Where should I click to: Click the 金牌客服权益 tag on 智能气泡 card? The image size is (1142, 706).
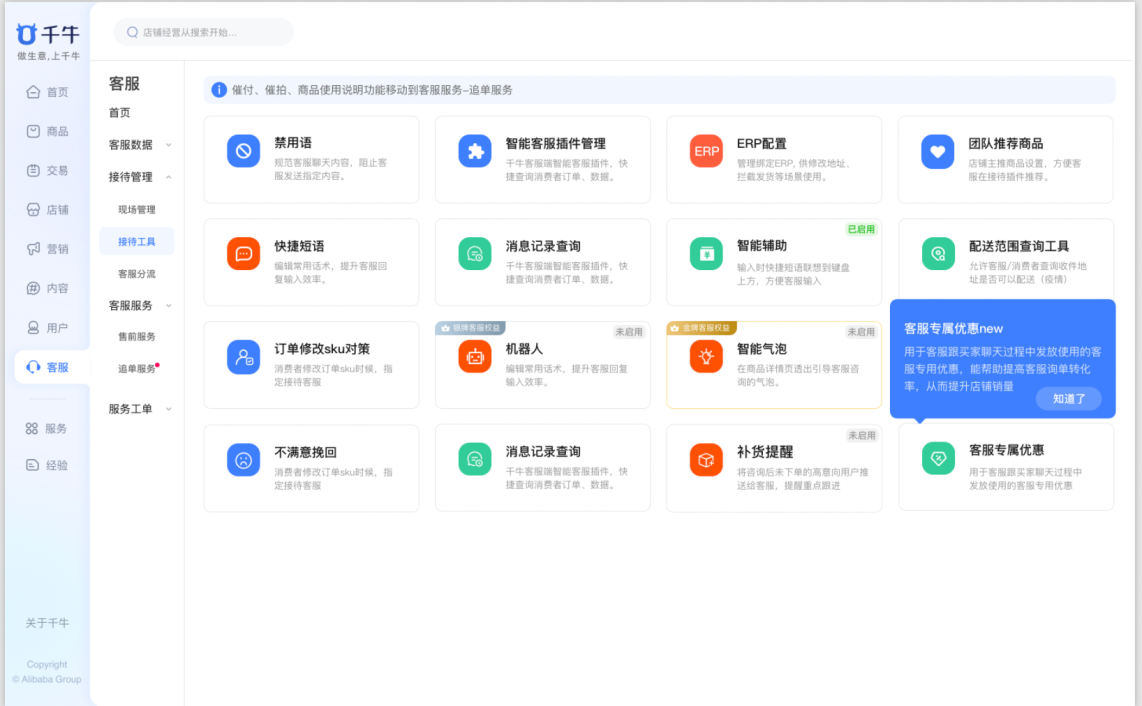701,328
